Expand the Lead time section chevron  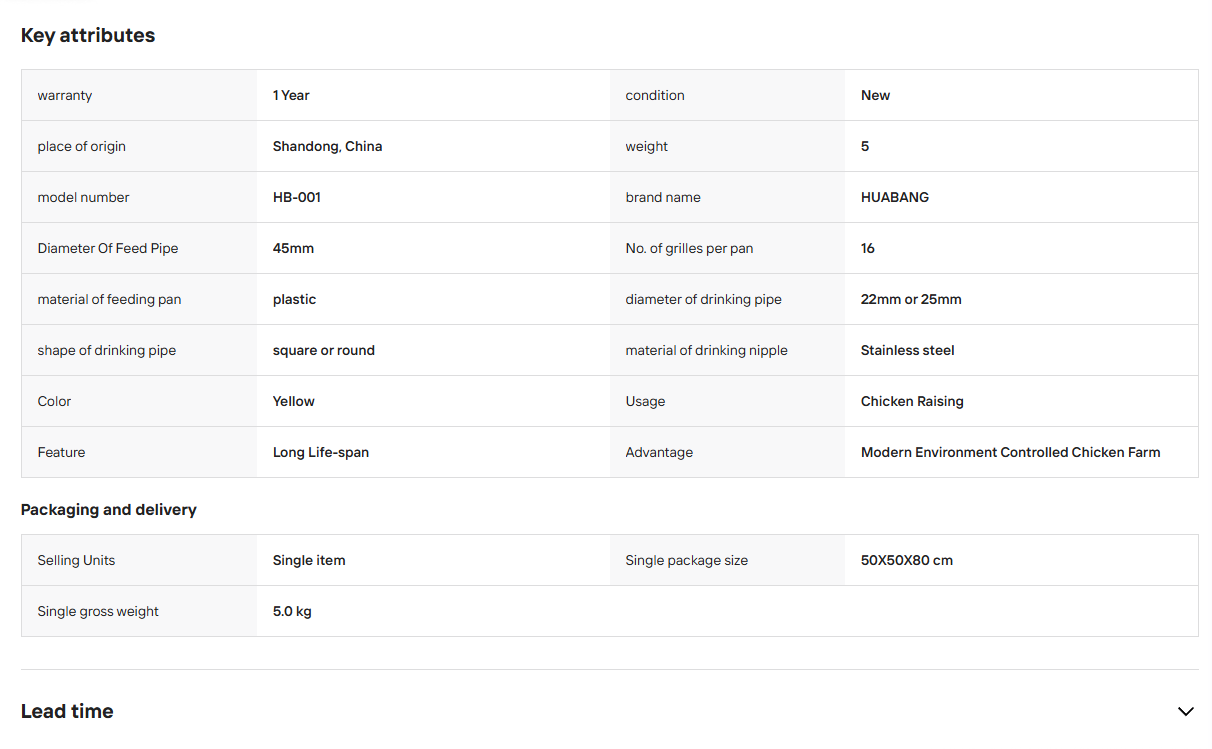click(1185, 712)
